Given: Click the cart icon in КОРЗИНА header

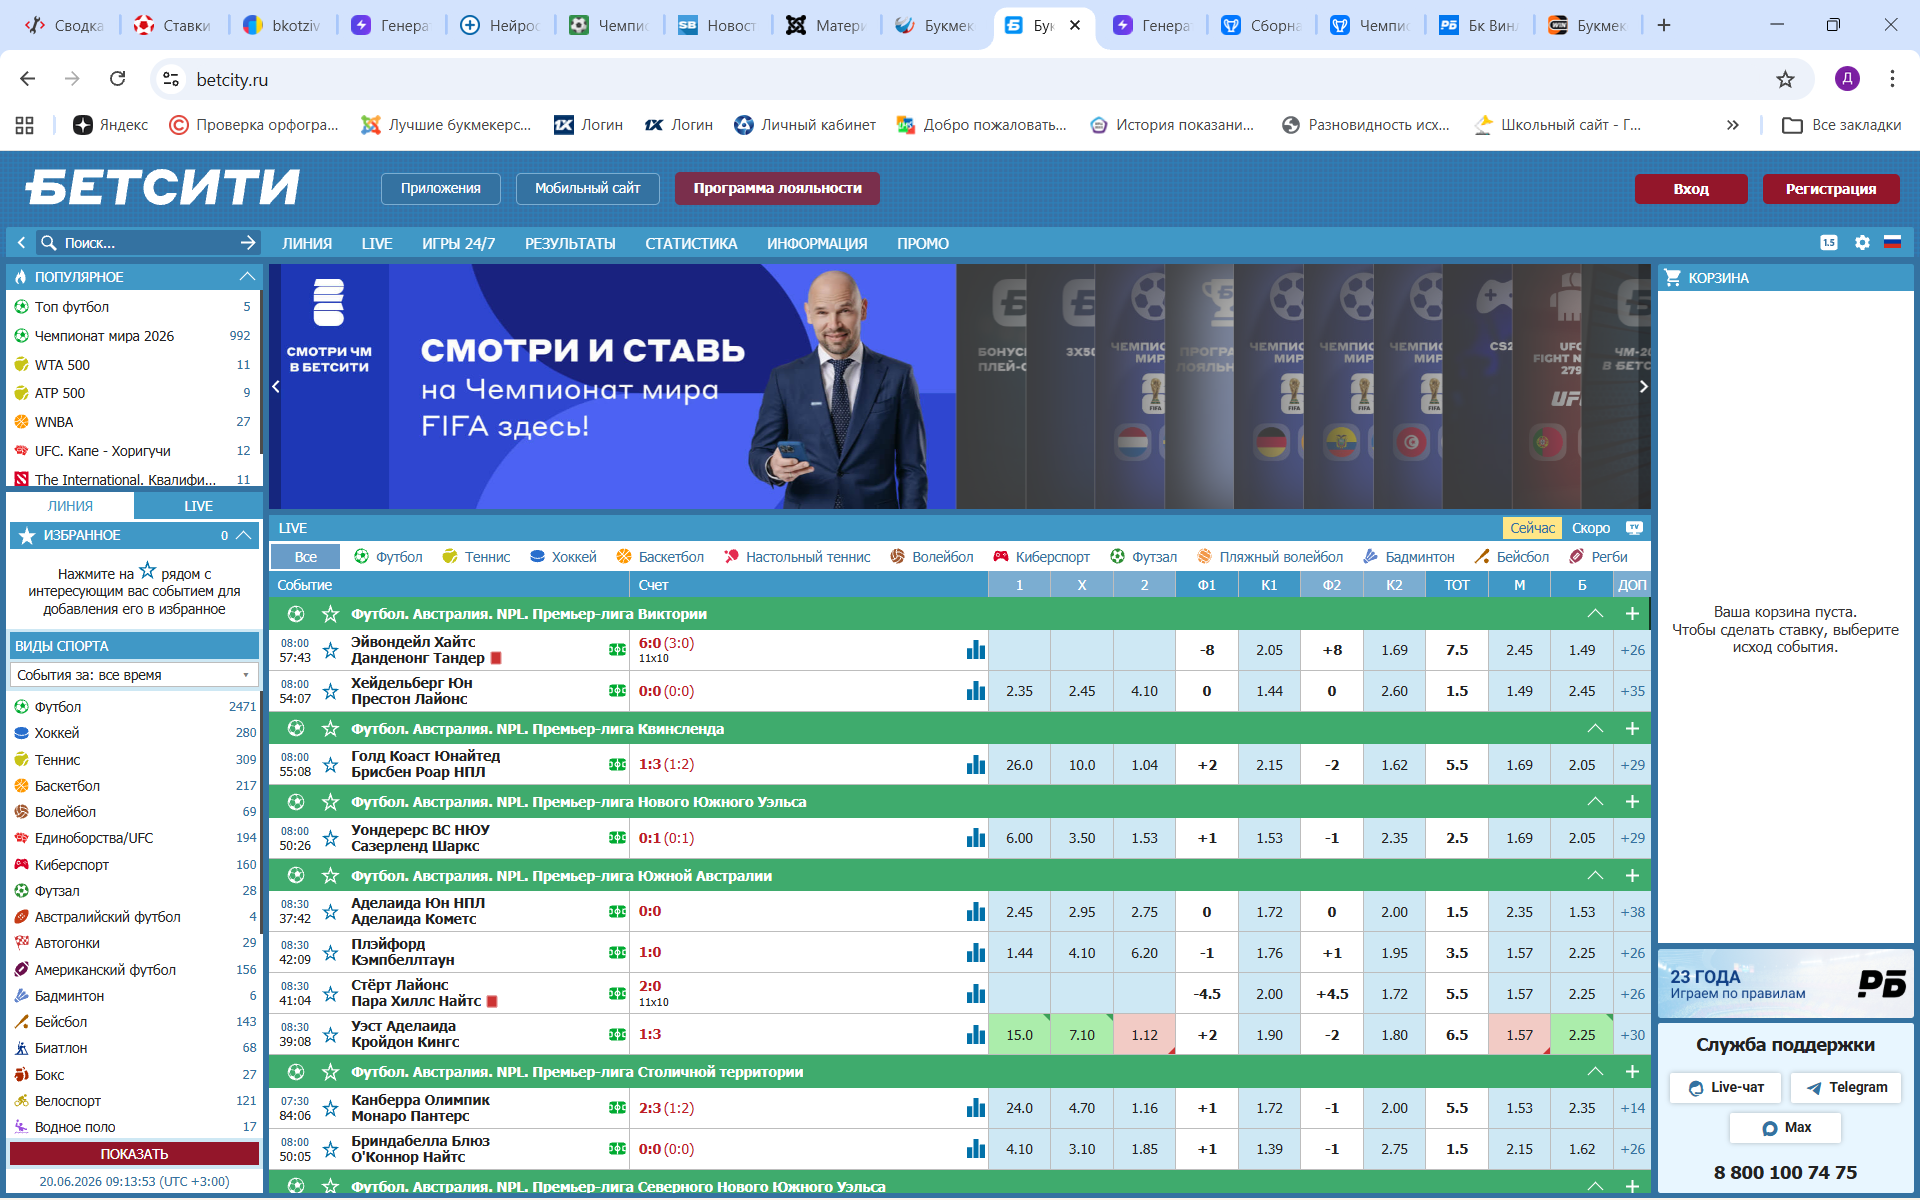Looking at the screenshot, I should click(1673, 278).
